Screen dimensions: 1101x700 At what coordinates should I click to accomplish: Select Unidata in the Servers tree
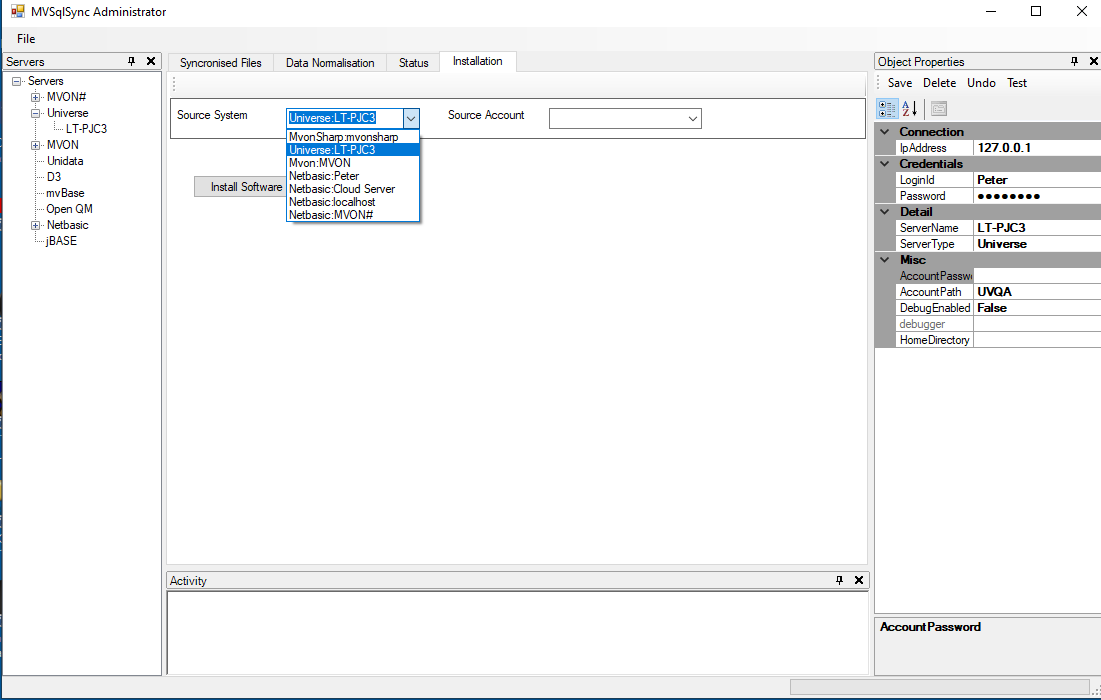click(x=65, y=161)
